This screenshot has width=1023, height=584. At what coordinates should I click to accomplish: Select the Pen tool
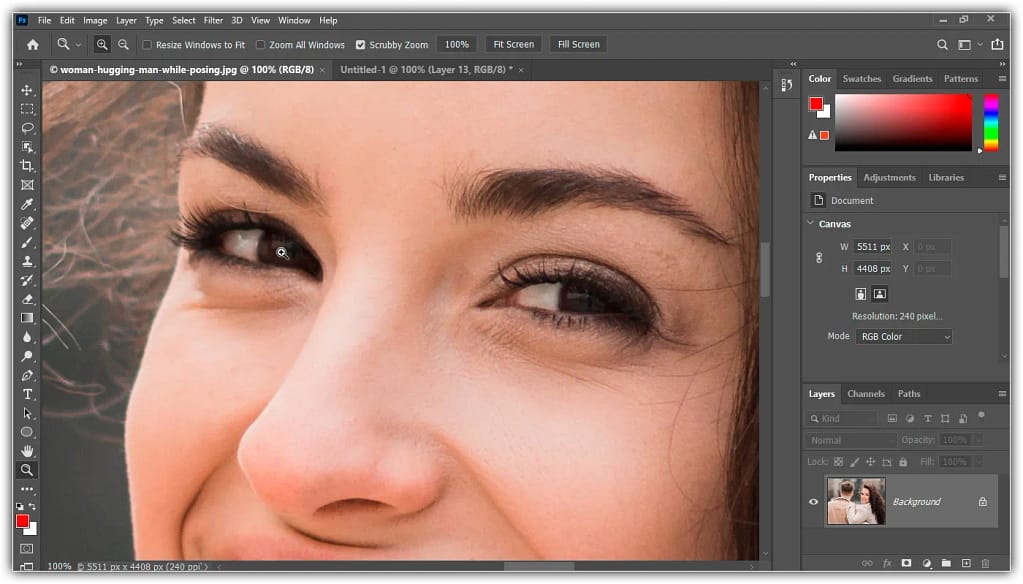[x=27, y=375]
